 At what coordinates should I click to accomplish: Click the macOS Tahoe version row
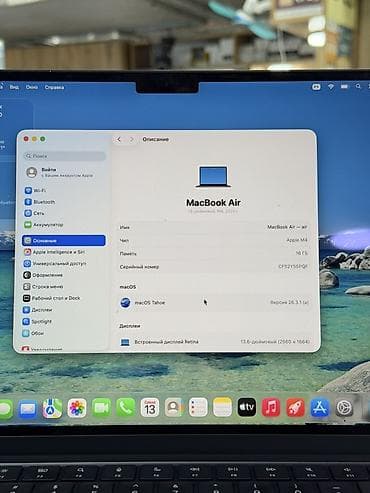click(214, 303)
